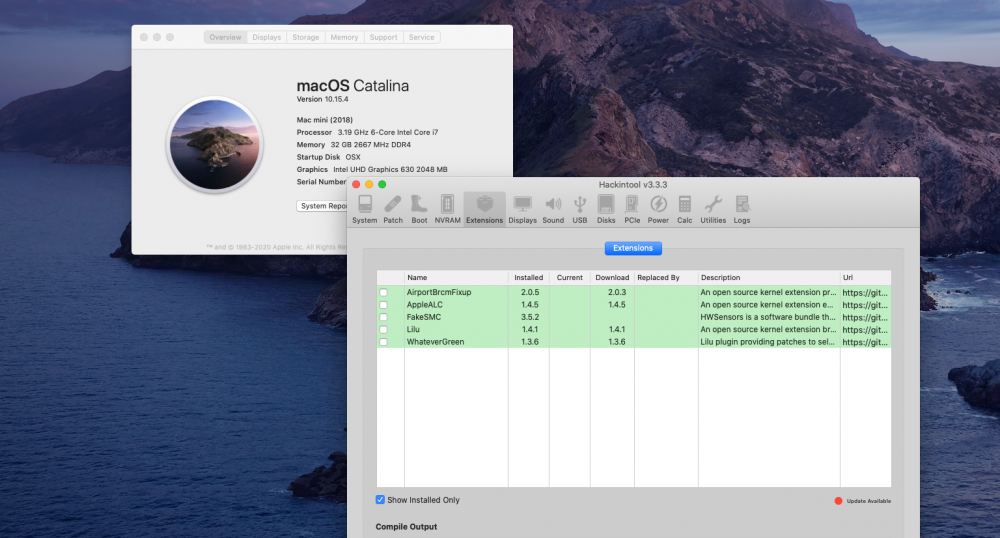The height and width of the screenshot is (538, 1000).
Task: Minimize the Hackintool window with yellow button
Action: pyautogui.click(x=369, y=184)
